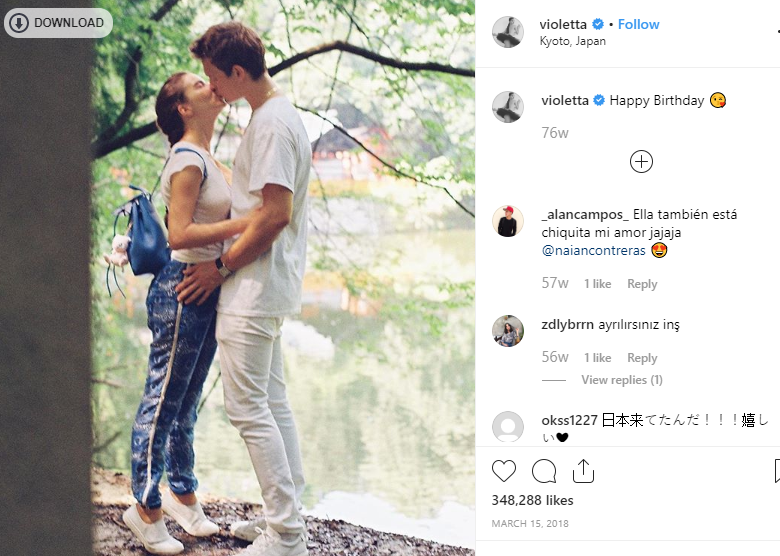The image size is (780, 556).
Task: Open more options menu in the post header
Action: (x=778, y=32)
